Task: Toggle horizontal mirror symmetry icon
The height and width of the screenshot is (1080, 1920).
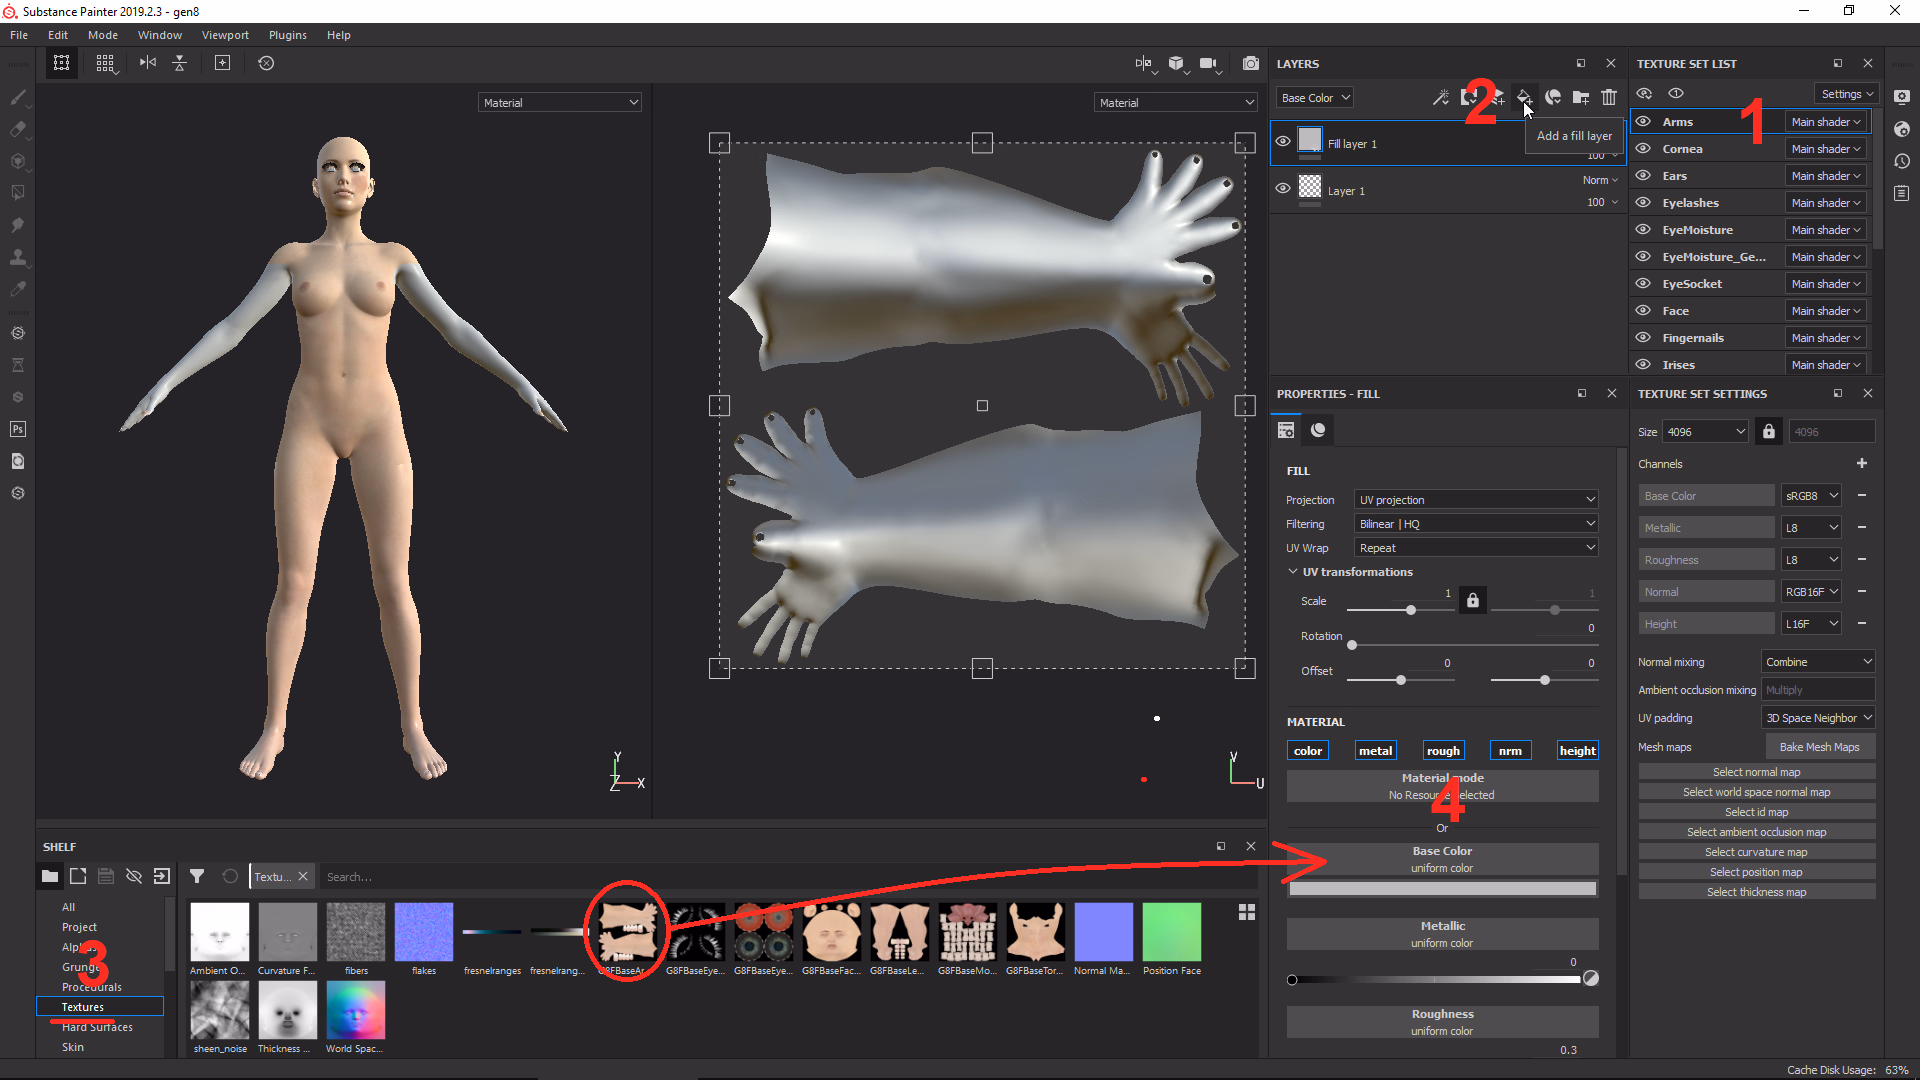Action: point(148,63)
